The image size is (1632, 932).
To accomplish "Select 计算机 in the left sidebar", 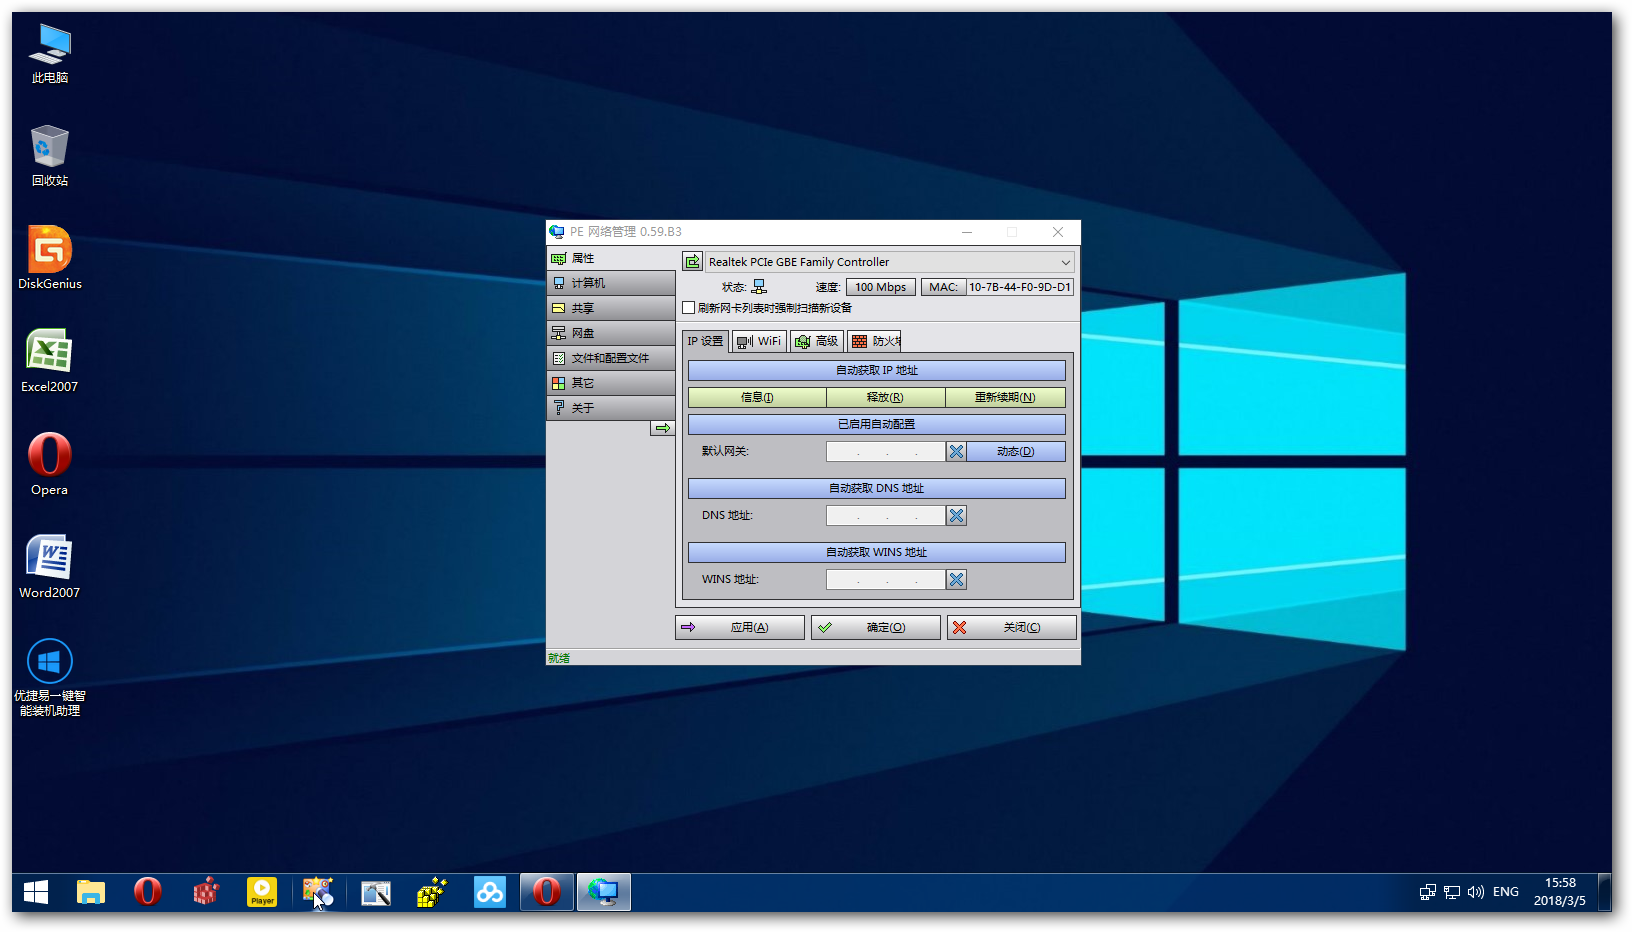I will [611, 283].
